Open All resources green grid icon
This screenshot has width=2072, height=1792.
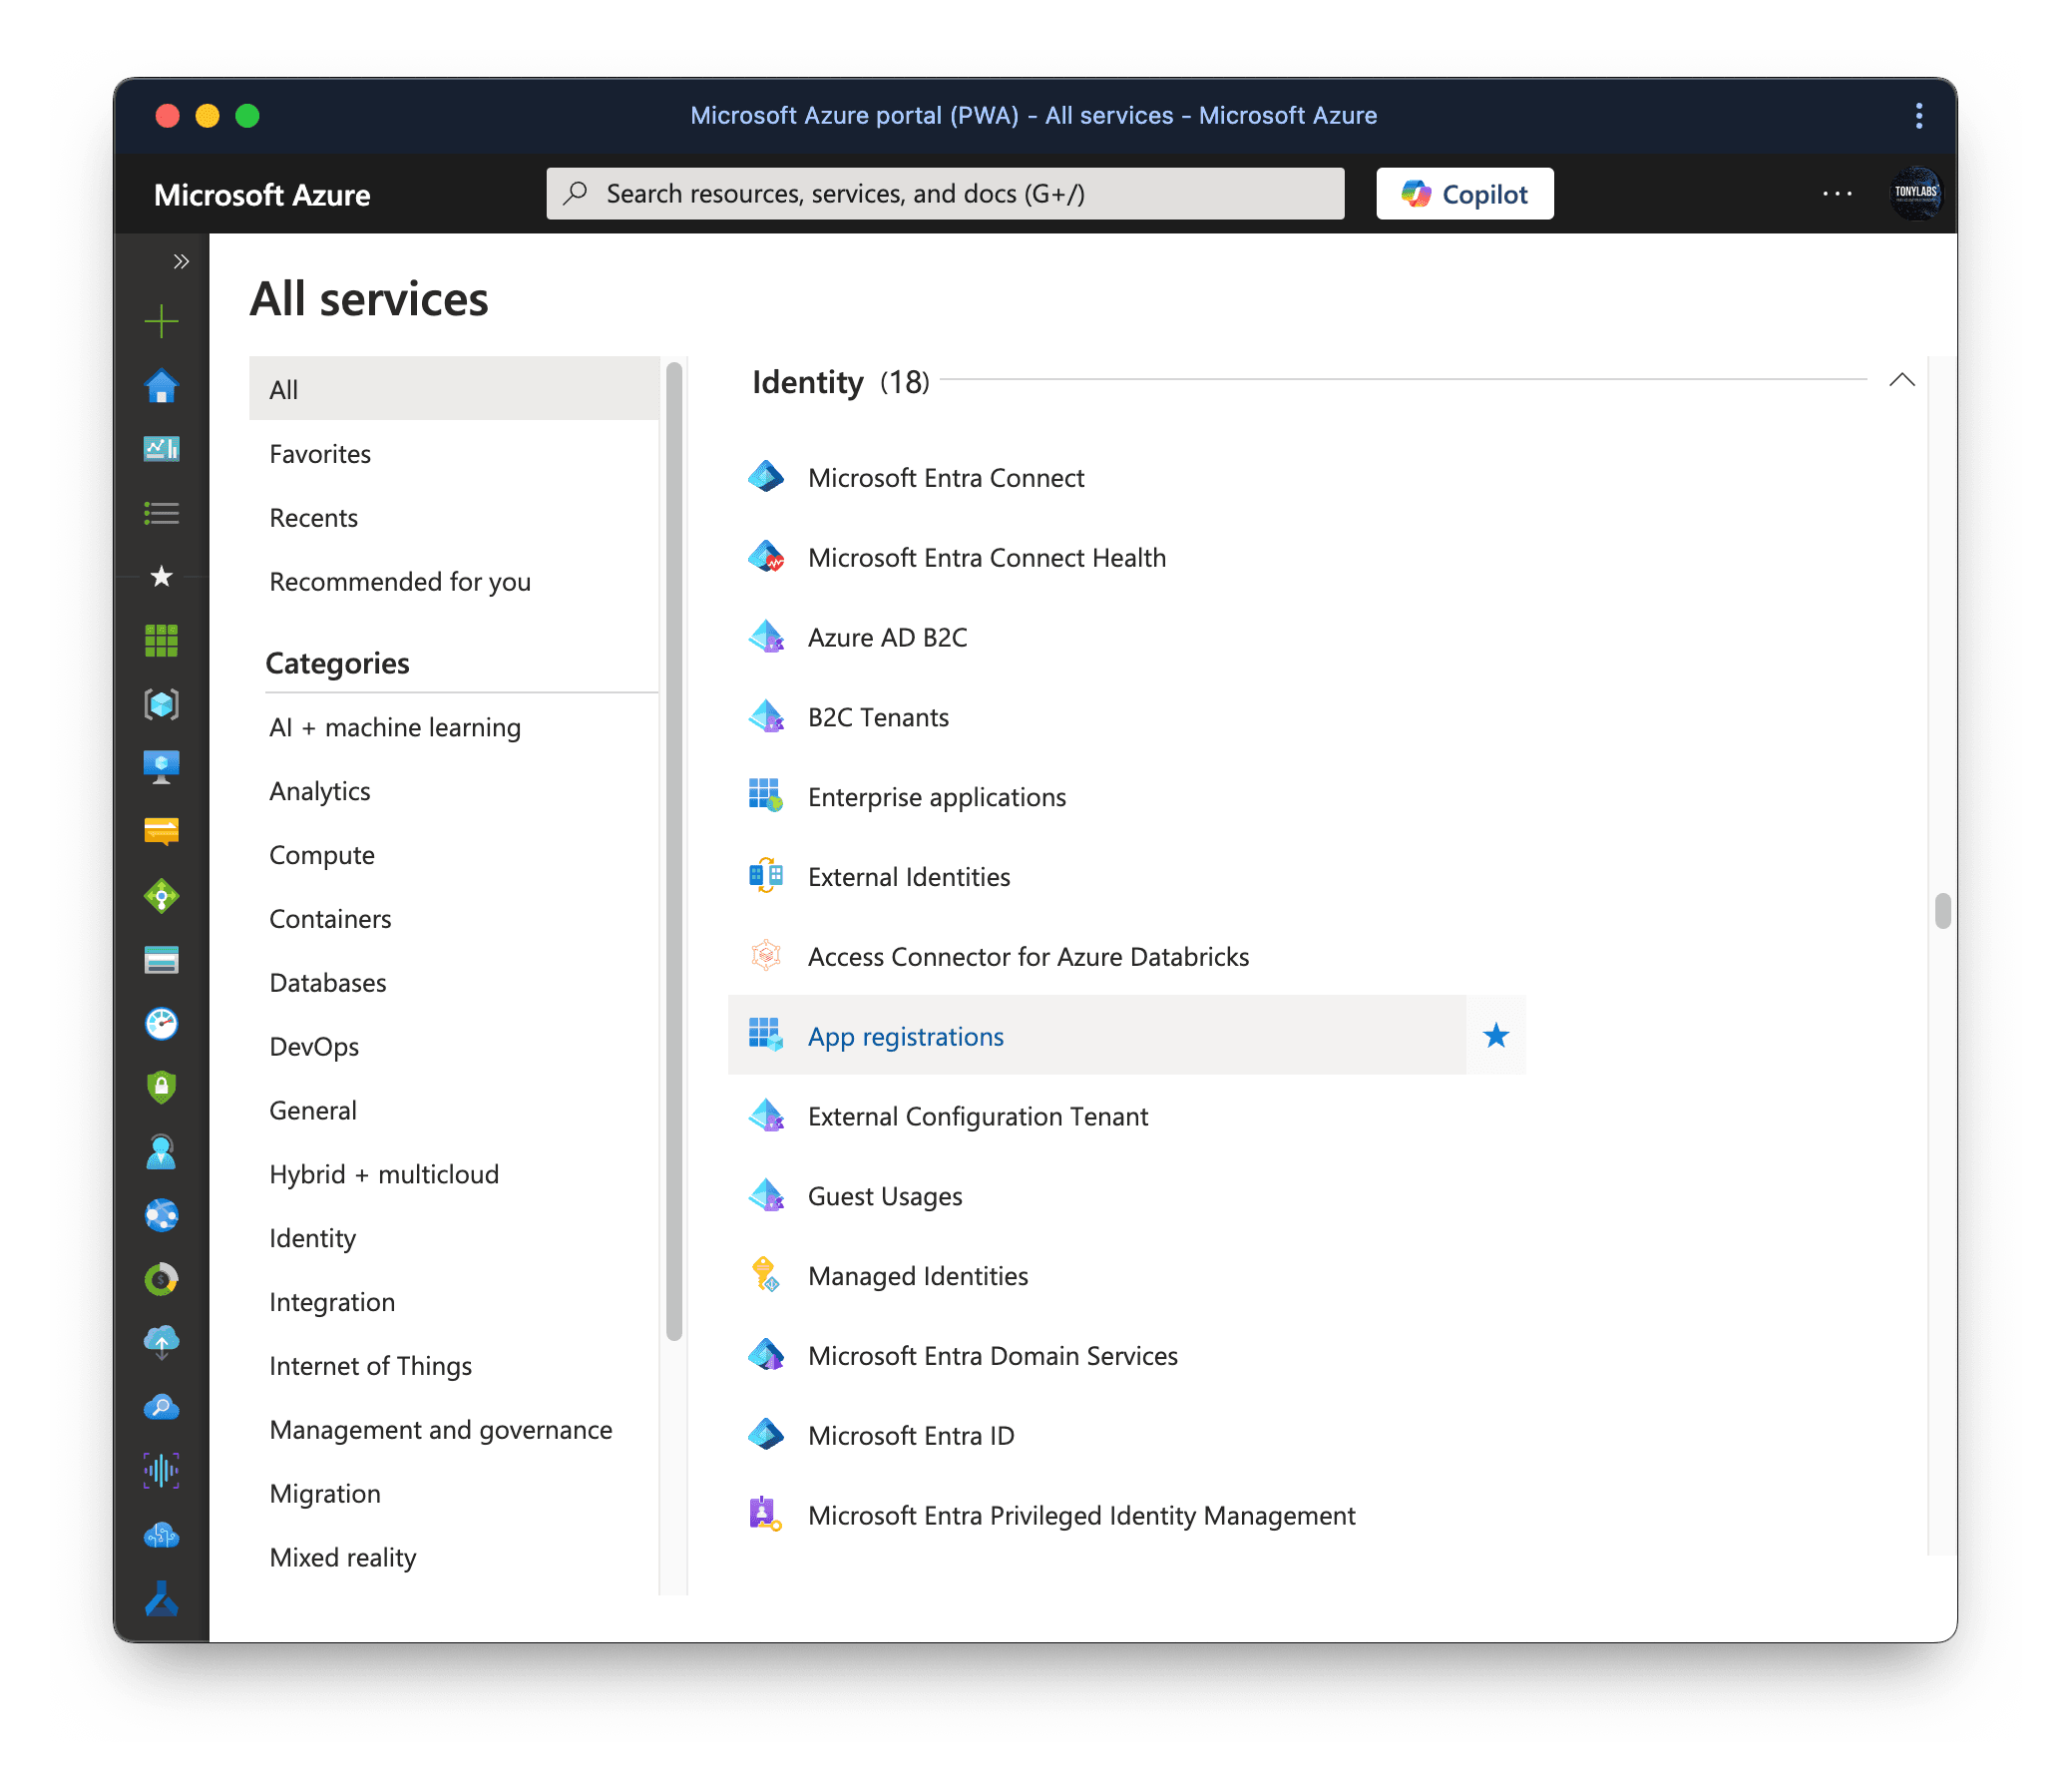(x=161, y=640)
